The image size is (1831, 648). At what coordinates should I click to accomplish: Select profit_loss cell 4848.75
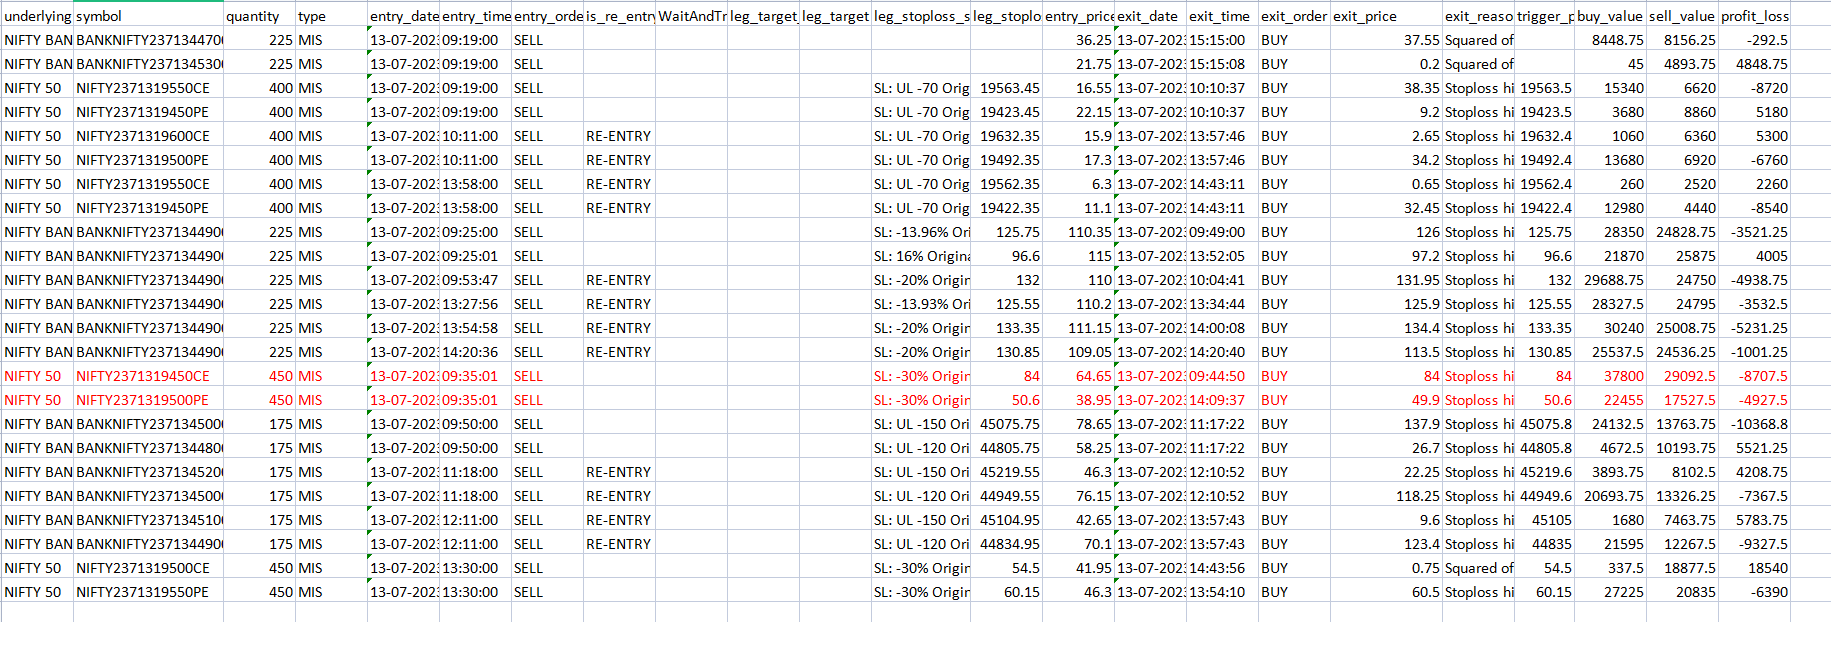point(1754,64)
